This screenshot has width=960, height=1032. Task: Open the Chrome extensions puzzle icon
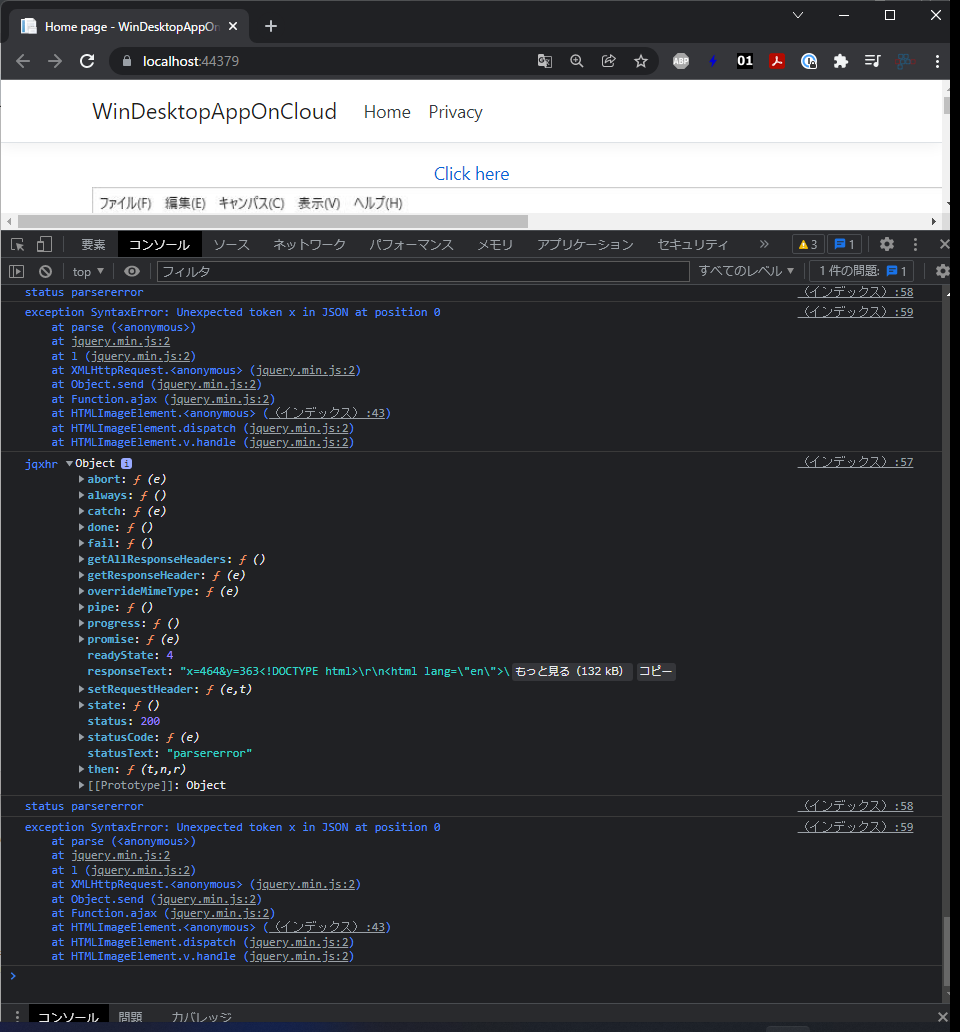coord(841,61)
